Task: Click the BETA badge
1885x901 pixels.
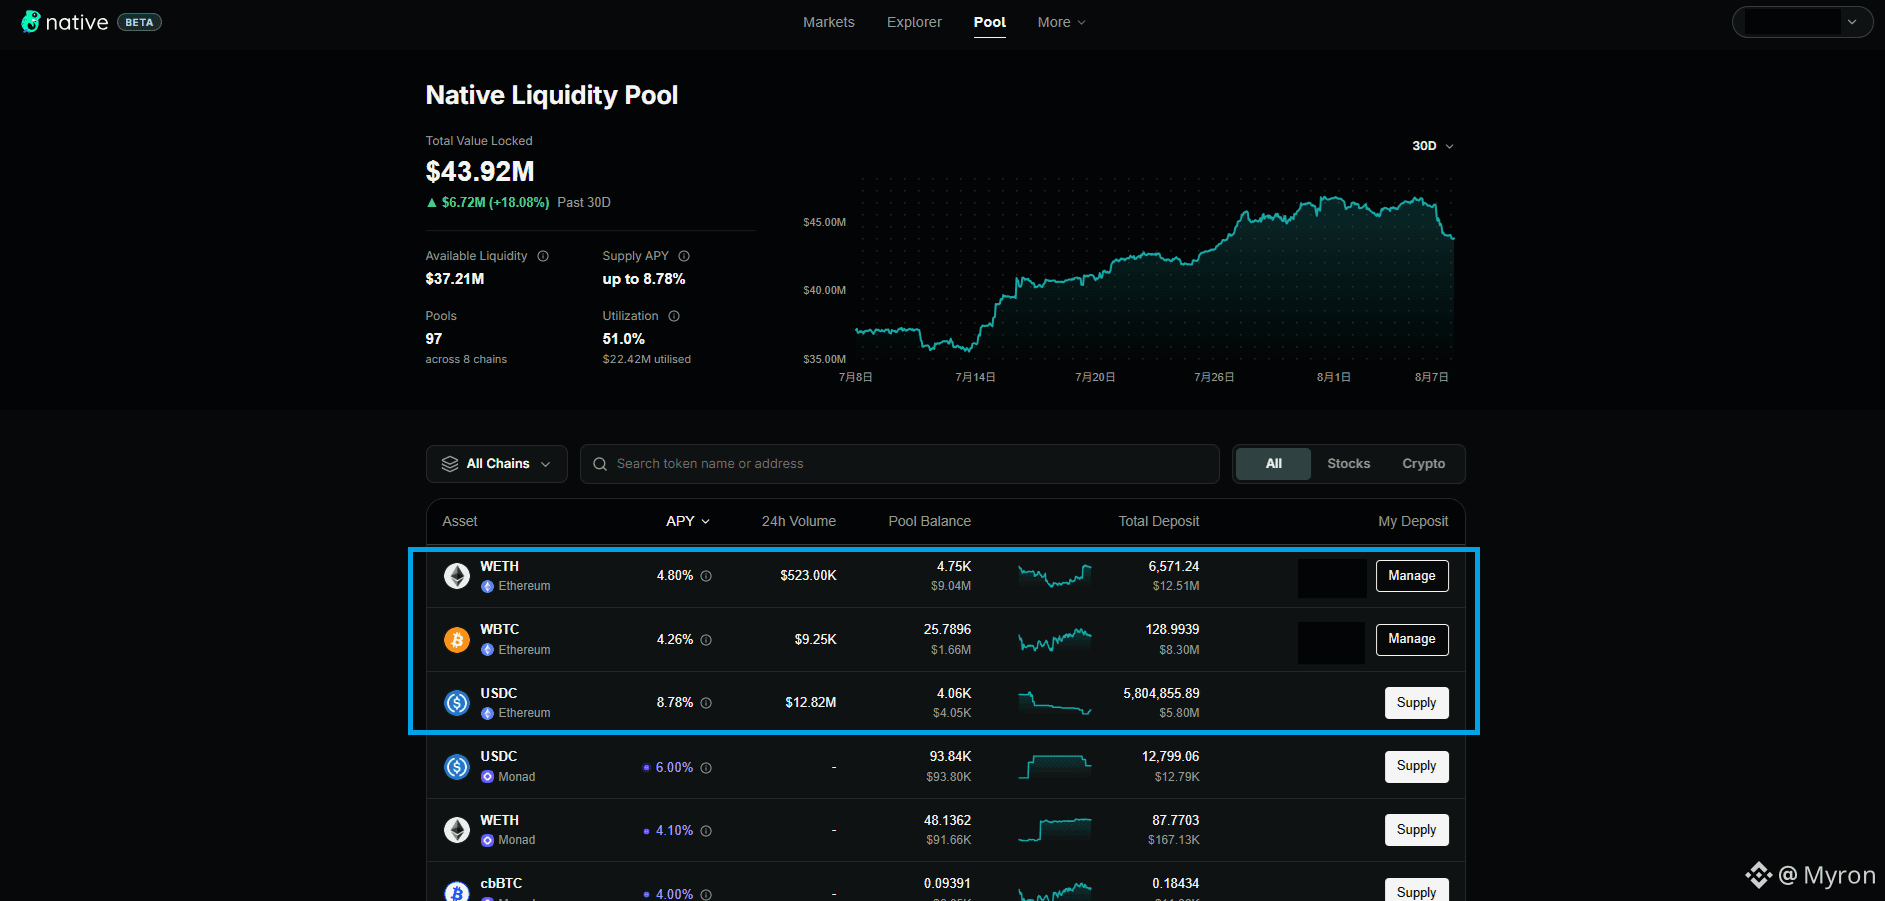Action: pos(139,22)
